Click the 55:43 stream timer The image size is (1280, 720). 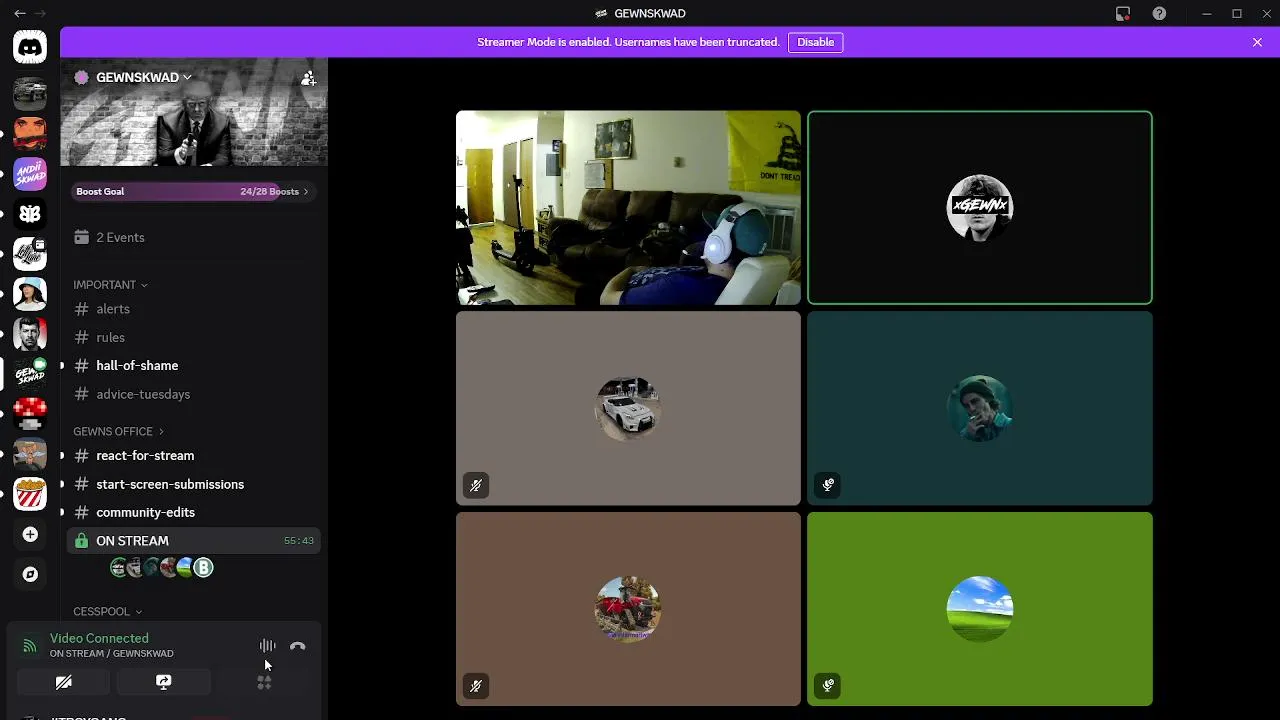299,540
